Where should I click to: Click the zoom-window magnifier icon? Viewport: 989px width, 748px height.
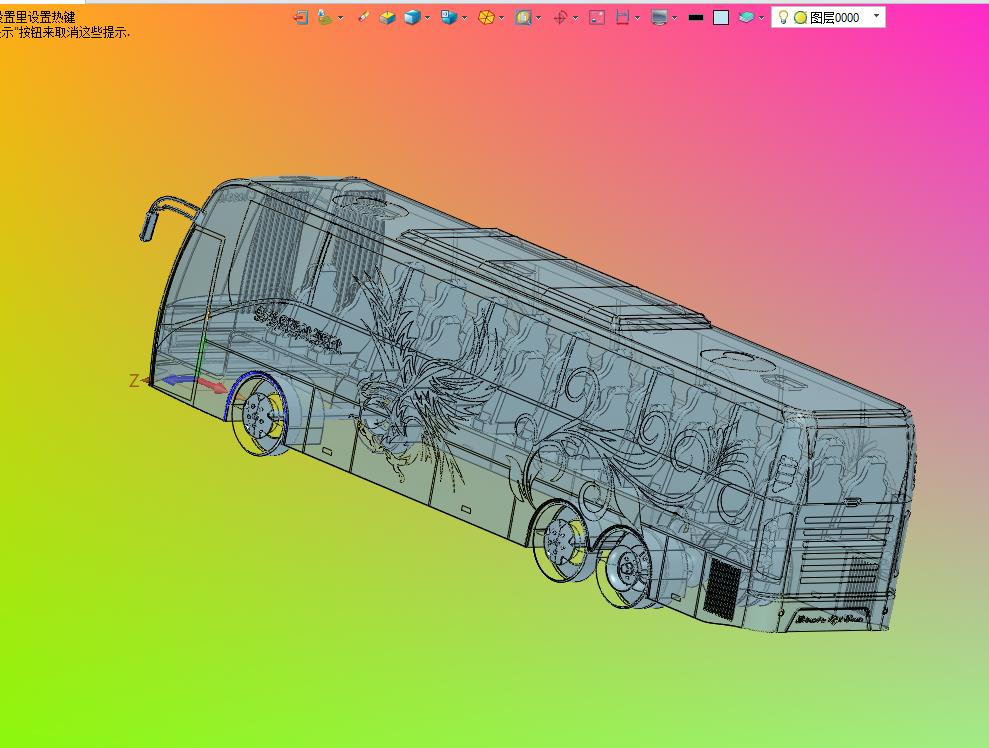[x=523, y=18]
